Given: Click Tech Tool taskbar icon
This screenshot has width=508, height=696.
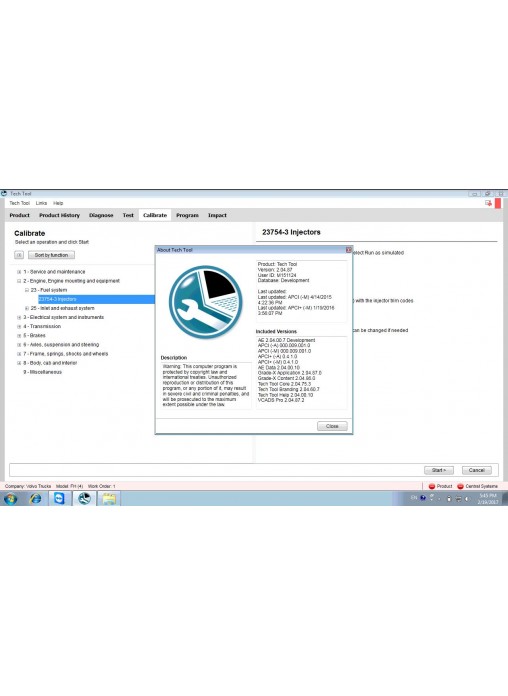Looking at the screenshot, I should click(84, 499).
